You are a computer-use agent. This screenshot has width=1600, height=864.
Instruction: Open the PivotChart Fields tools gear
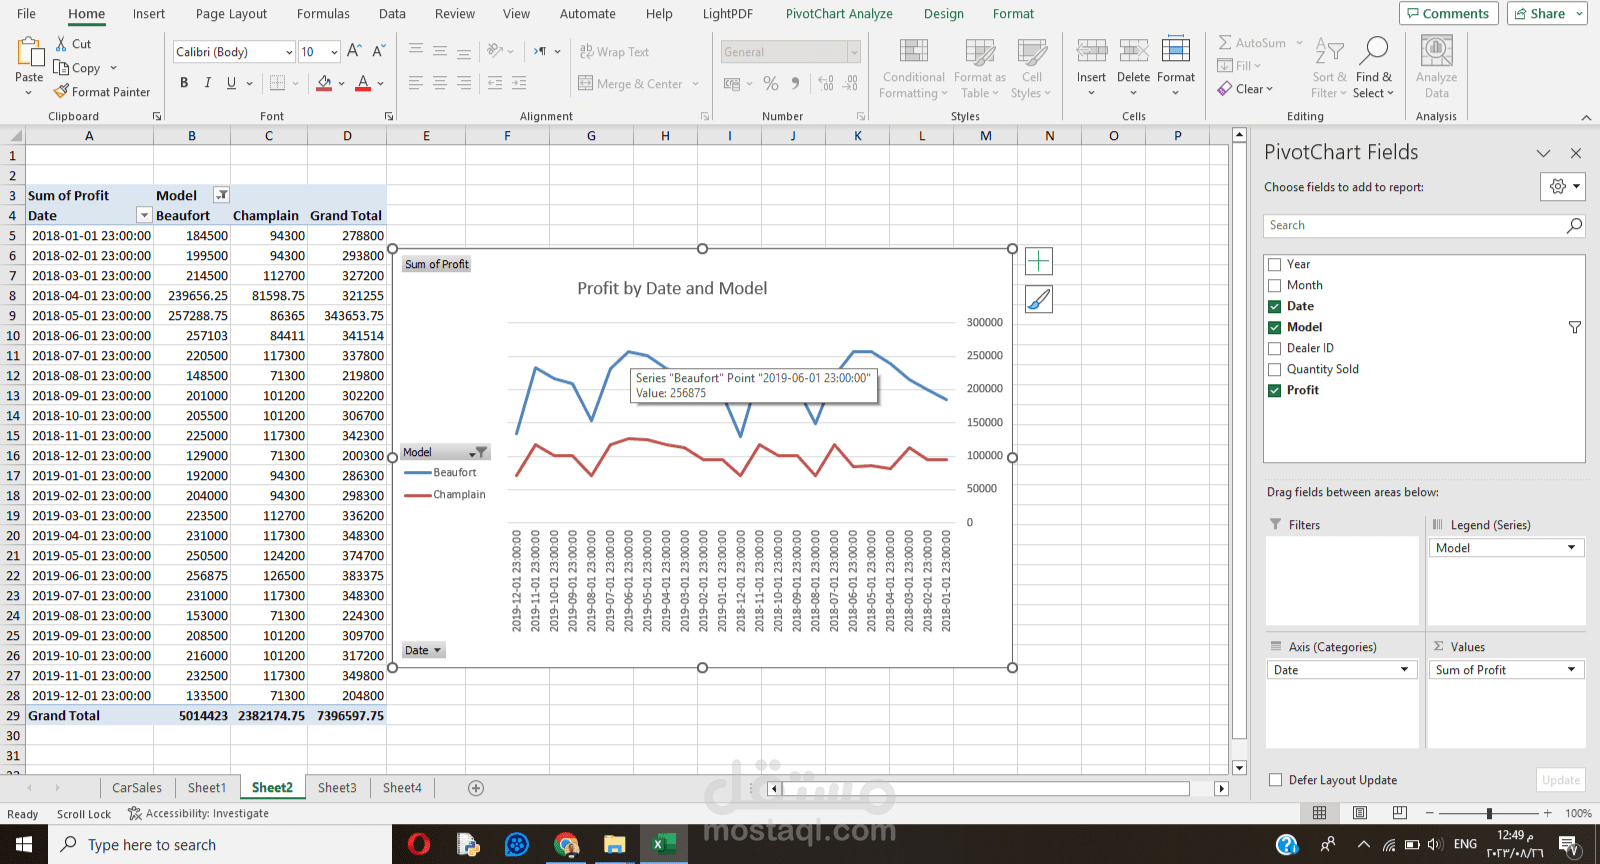click(x=1562, y=187)
